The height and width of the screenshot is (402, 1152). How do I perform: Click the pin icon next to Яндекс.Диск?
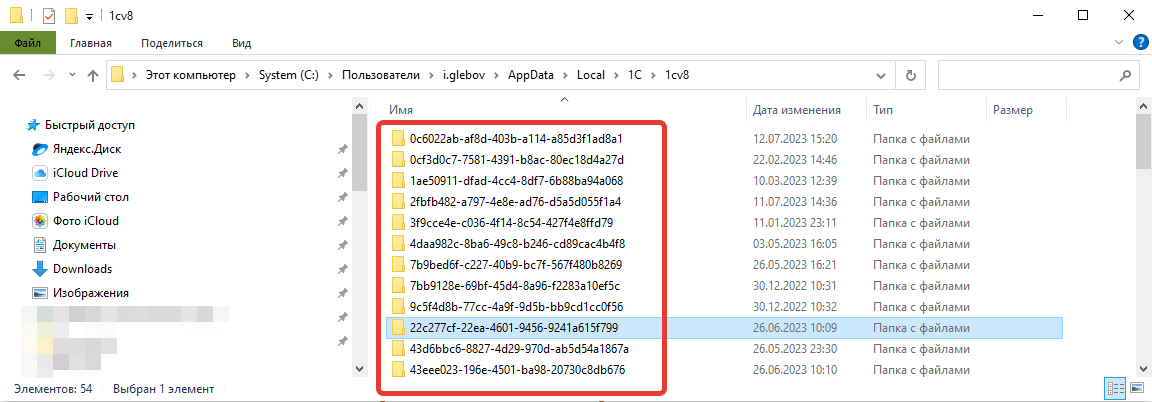[x=342, y=149]
